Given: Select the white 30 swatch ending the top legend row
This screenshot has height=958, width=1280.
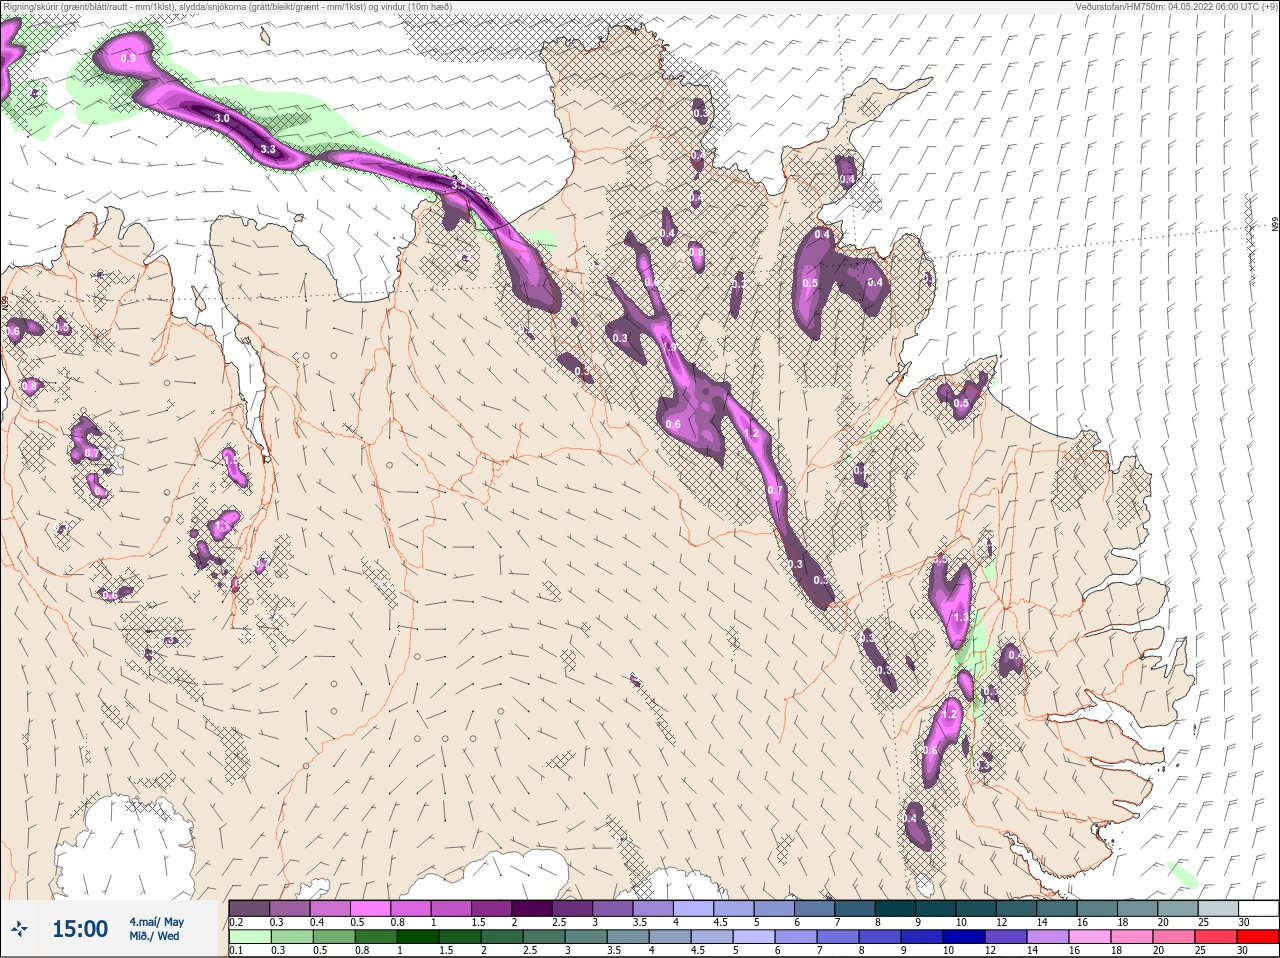Looking at the screenshot, I should click(x=1259, y=908).
